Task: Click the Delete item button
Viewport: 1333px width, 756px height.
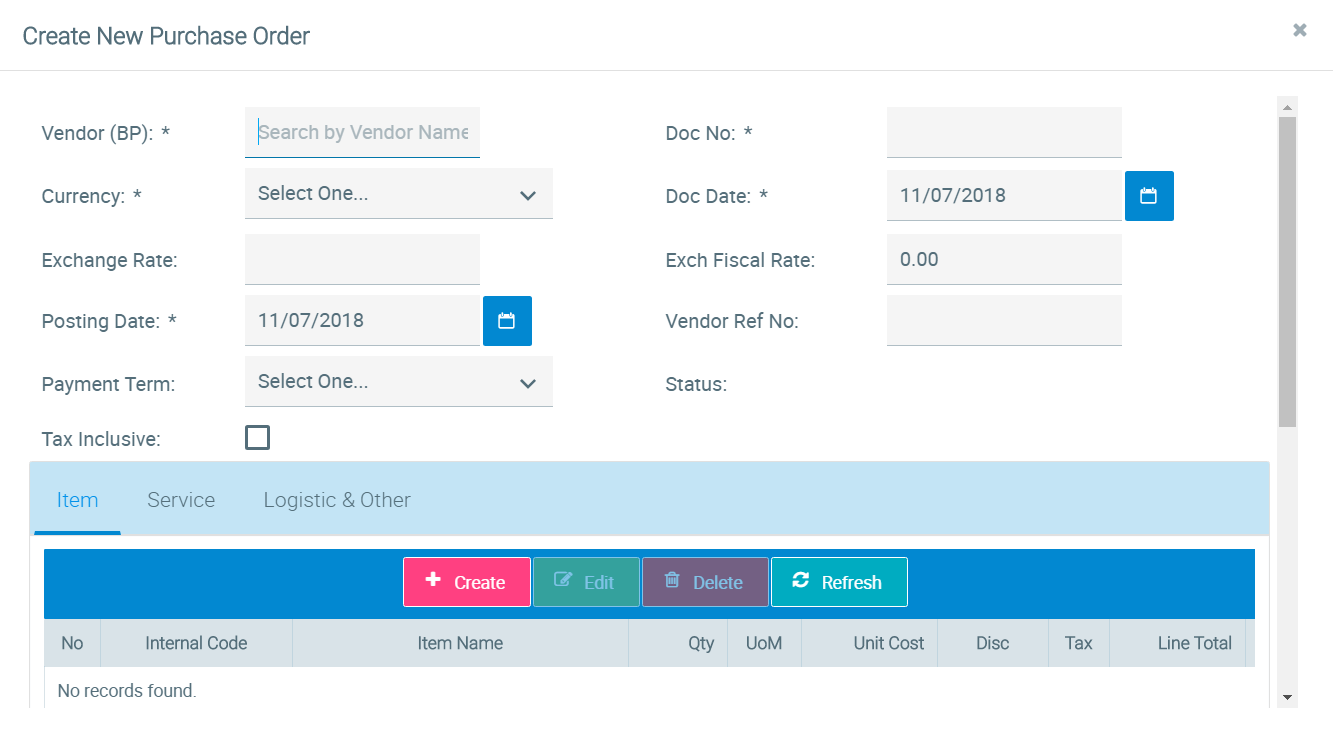Action: pos(705,582)
